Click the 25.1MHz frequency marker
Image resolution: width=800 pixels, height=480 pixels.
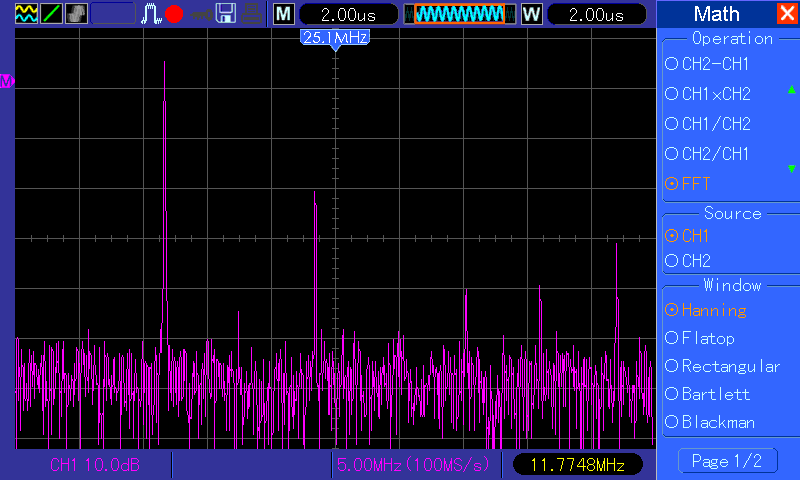(x=335, y=37)
